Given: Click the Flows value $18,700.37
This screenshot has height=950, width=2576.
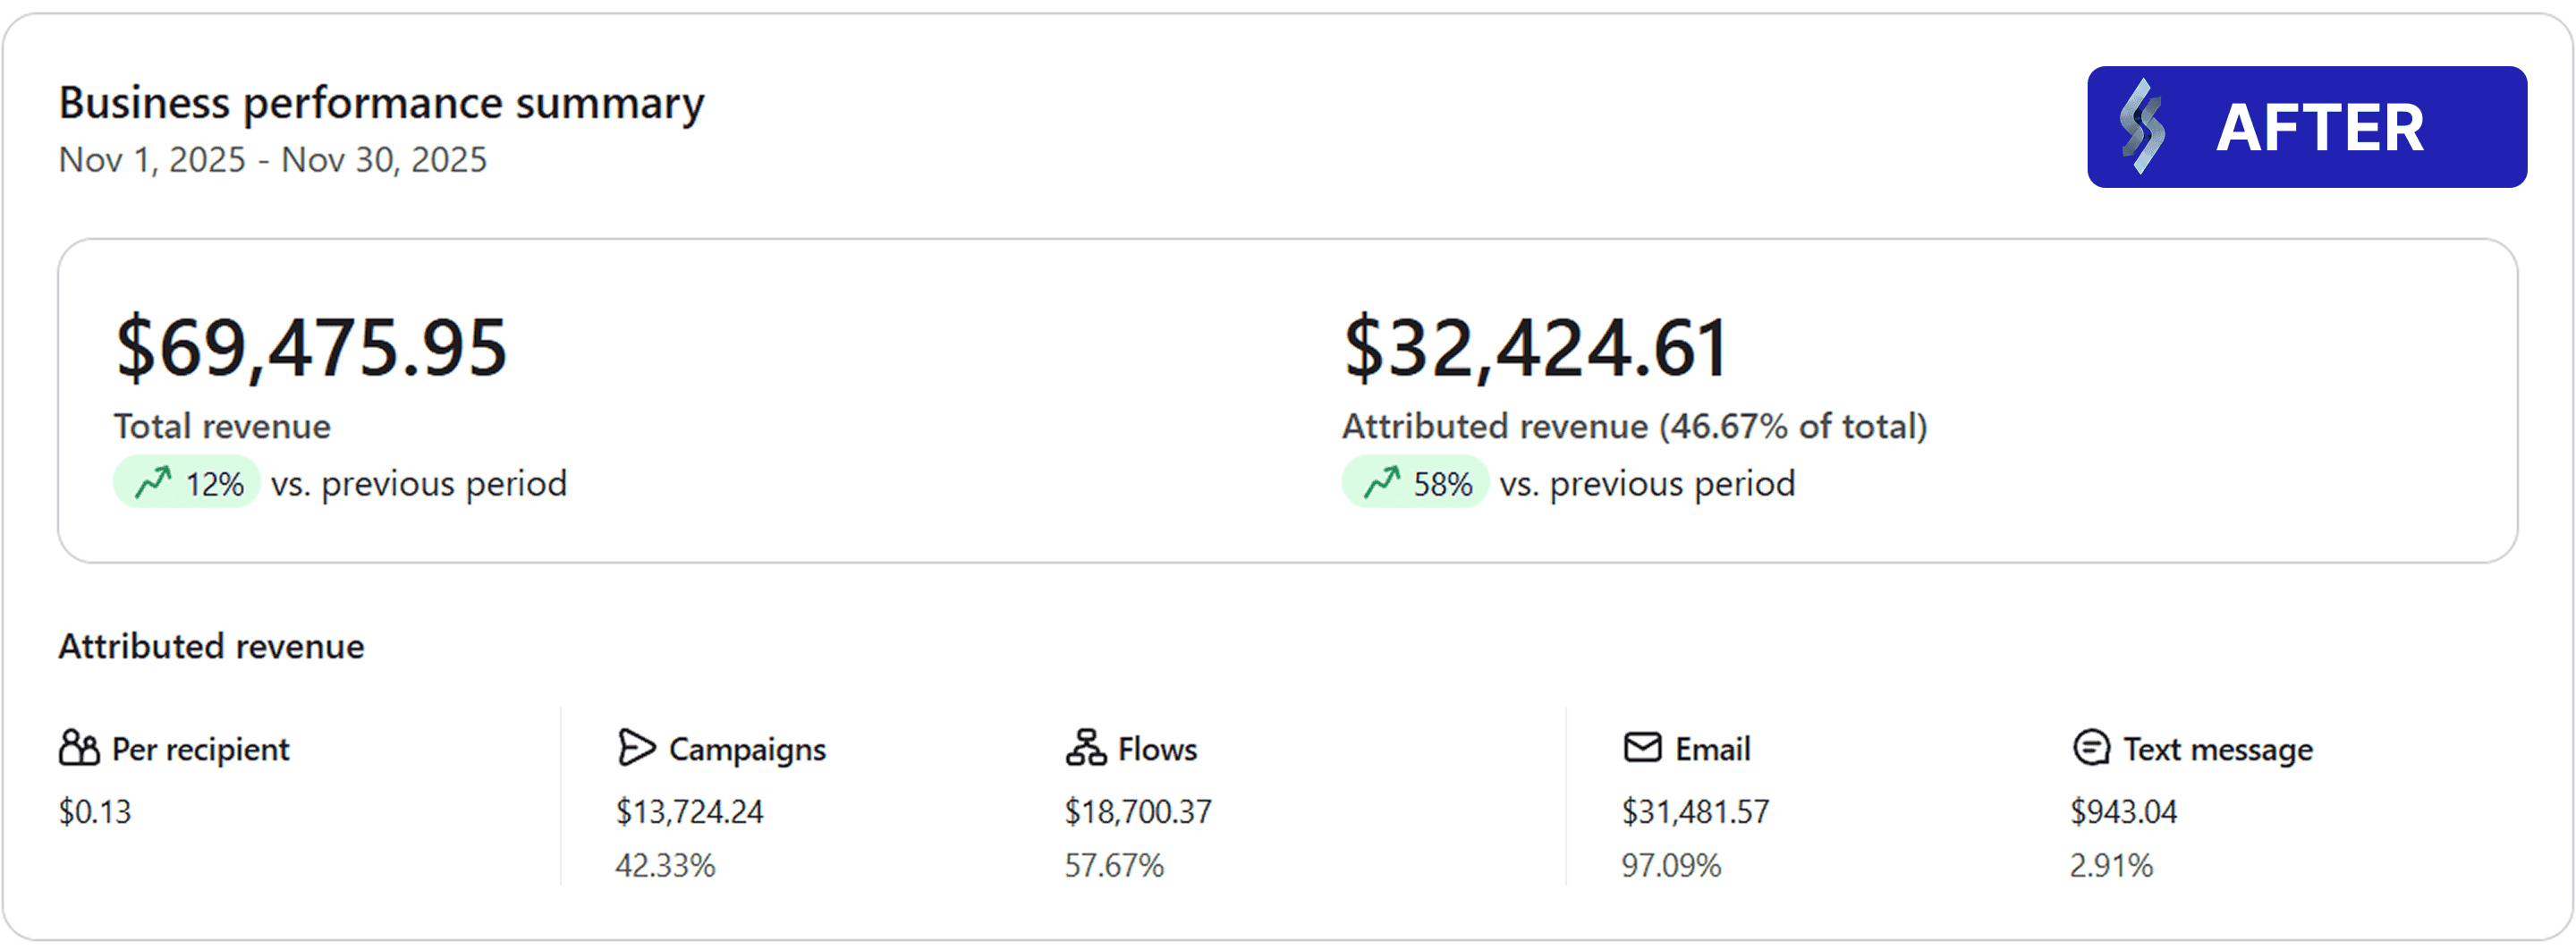Looking at the screenshot, I should [x=1138, y=812].
